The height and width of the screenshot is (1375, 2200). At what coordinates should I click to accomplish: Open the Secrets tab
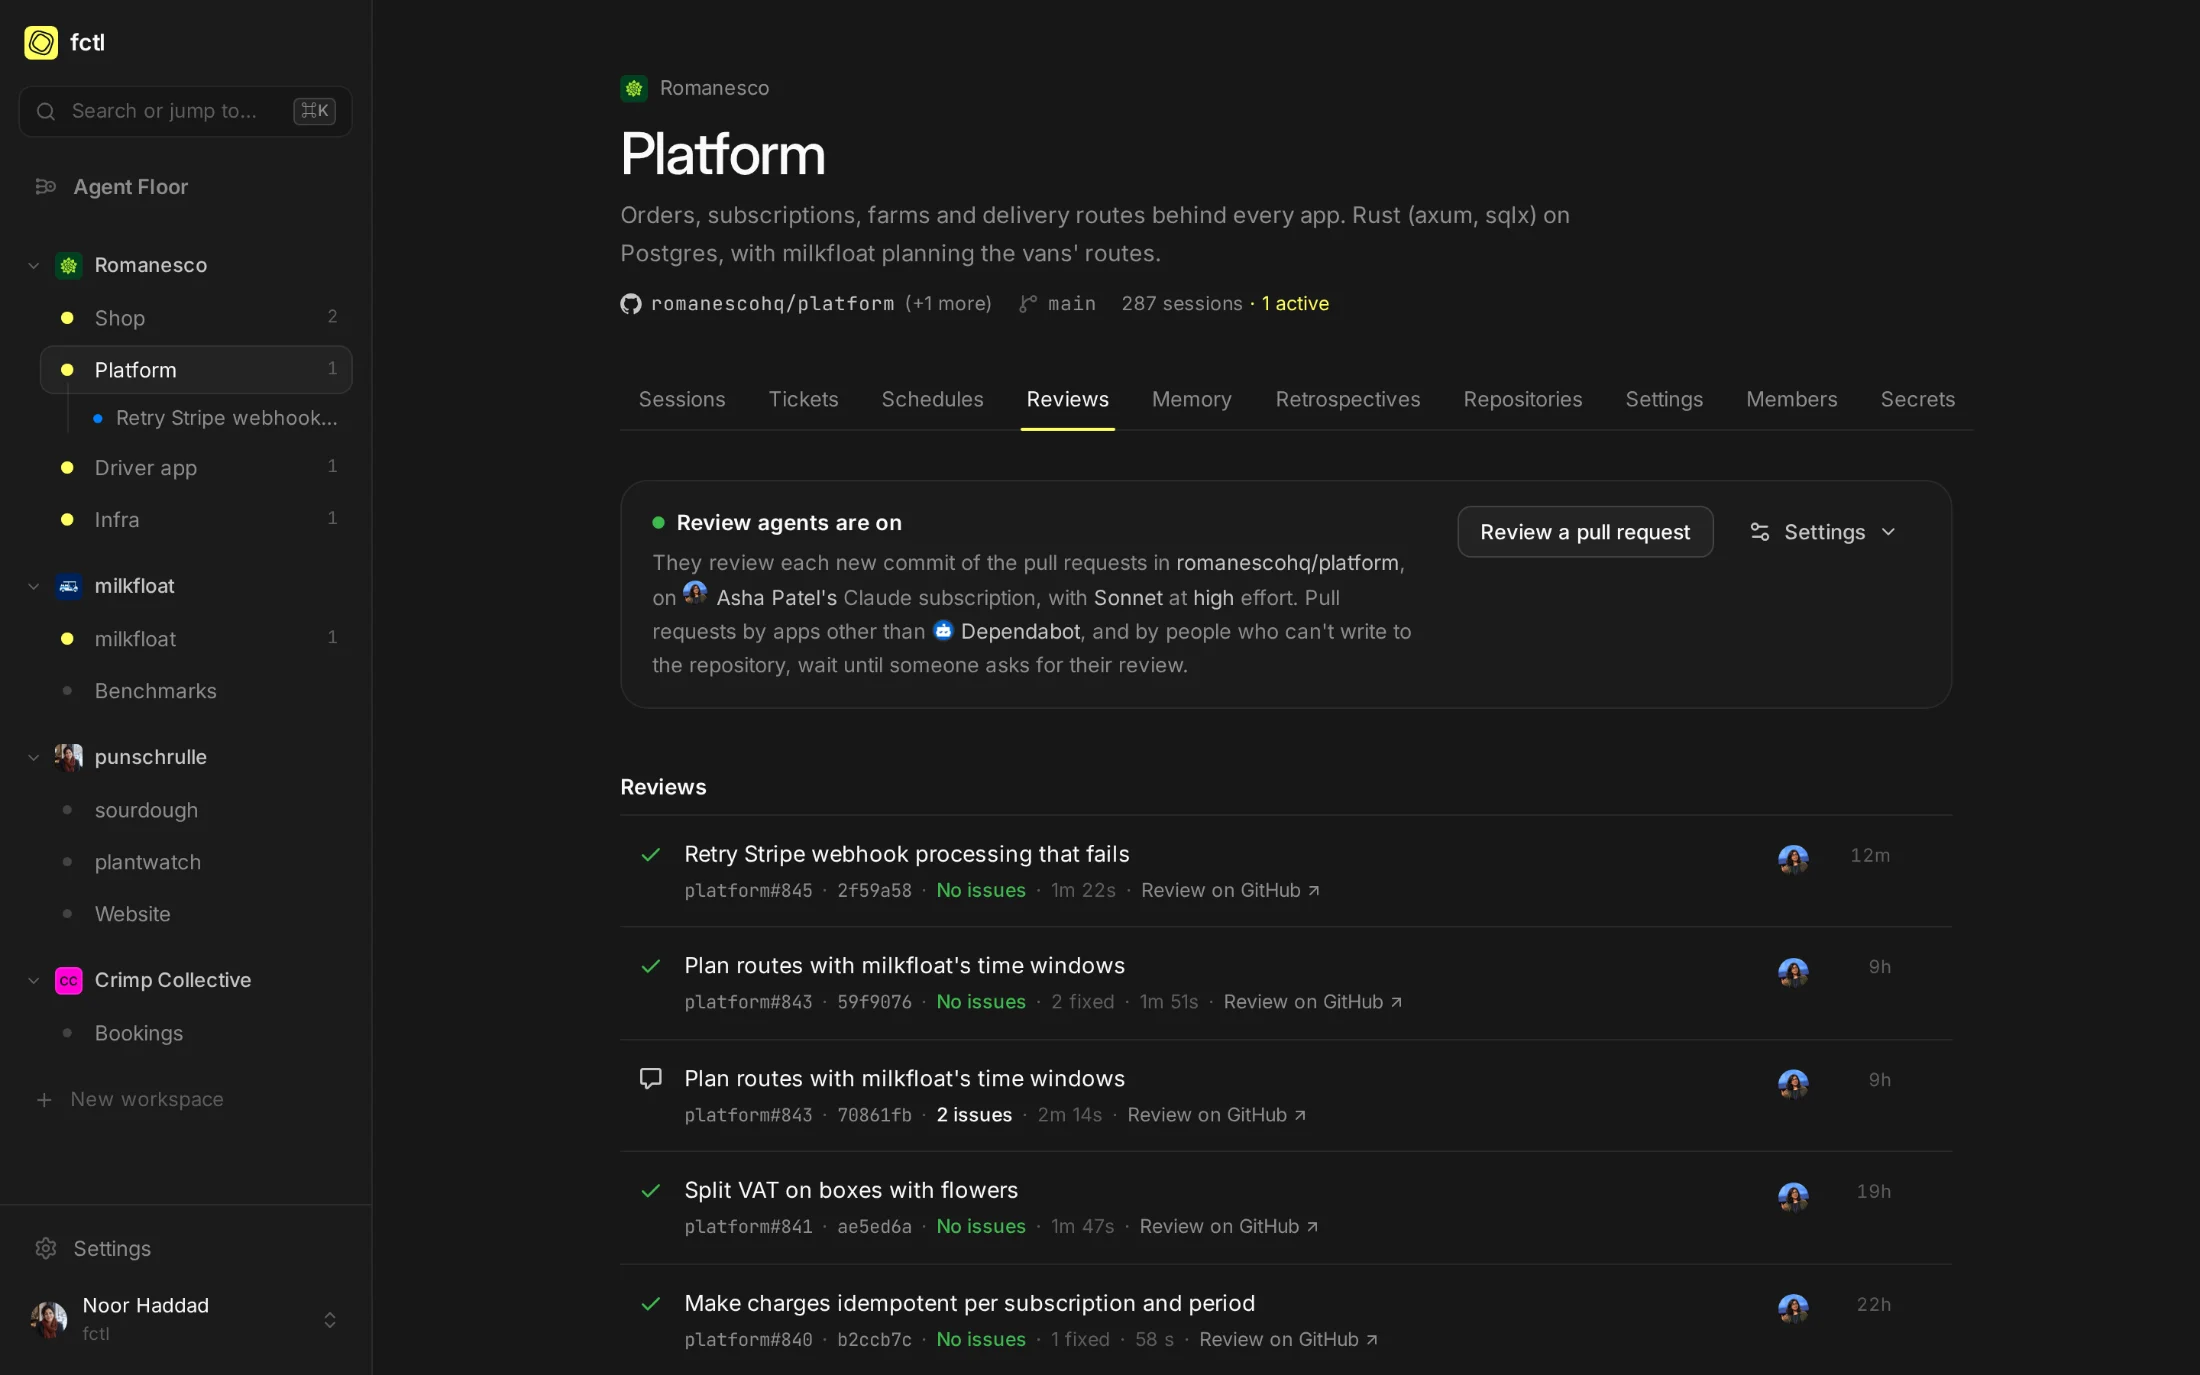pos(1917,399)
